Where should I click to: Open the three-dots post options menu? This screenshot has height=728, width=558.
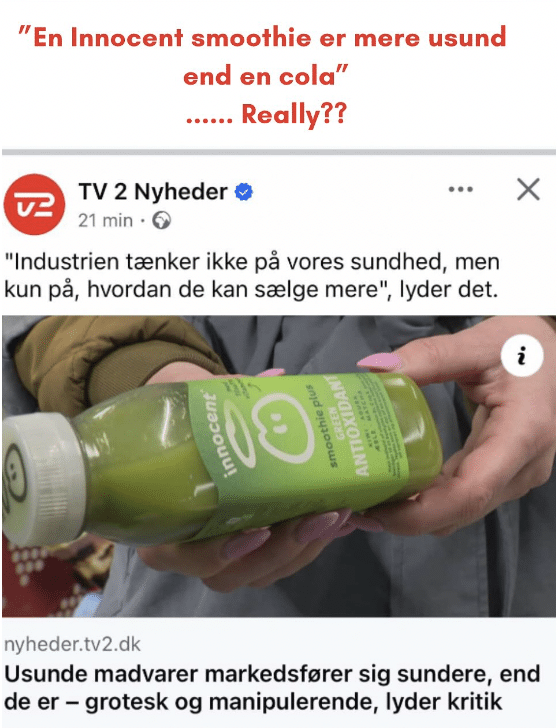(x=461, y=189)
